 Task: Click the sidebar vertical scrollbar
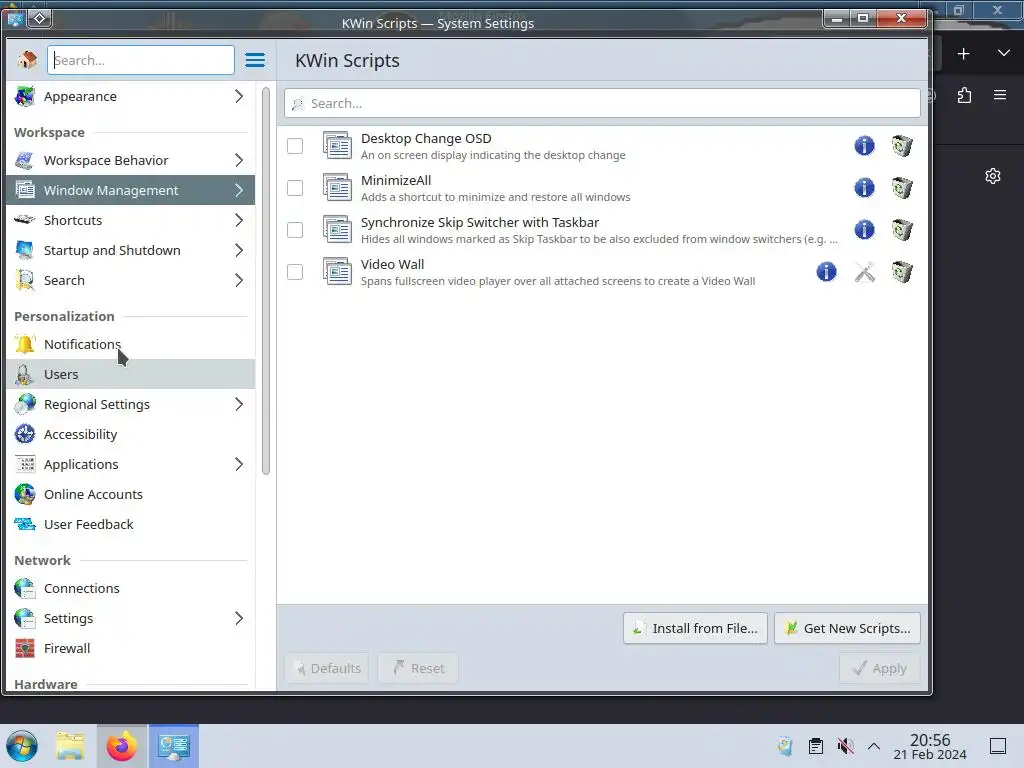(266, 281)
